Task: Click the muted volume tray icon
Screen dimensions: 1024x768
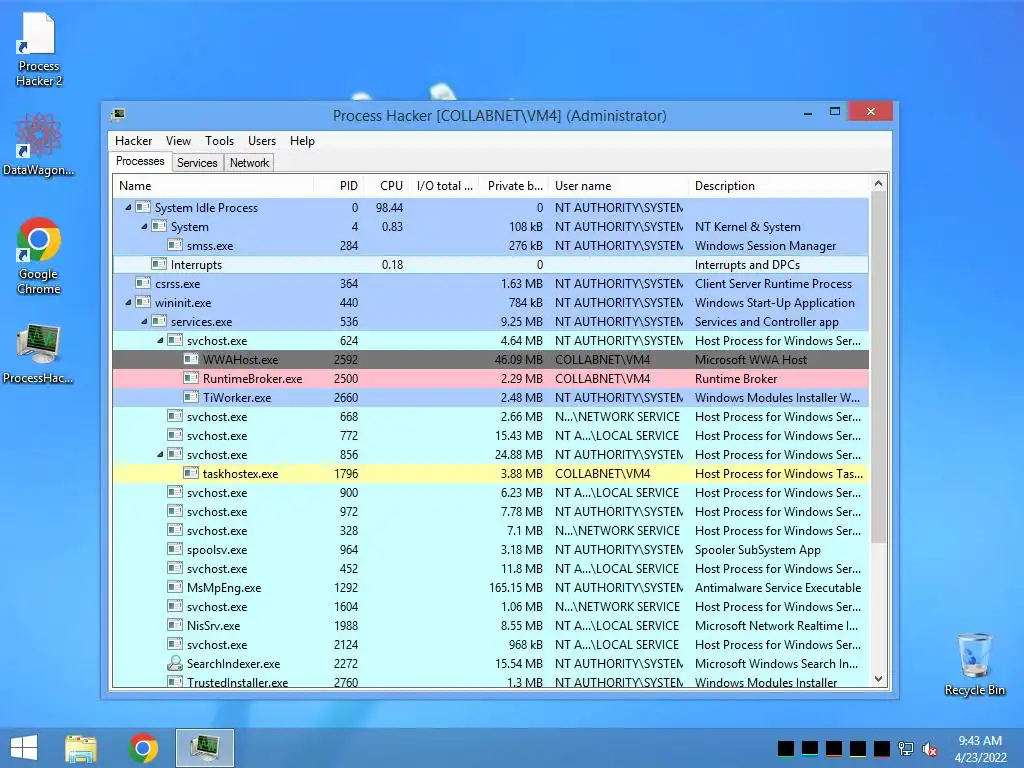Action: pos(929,749)
